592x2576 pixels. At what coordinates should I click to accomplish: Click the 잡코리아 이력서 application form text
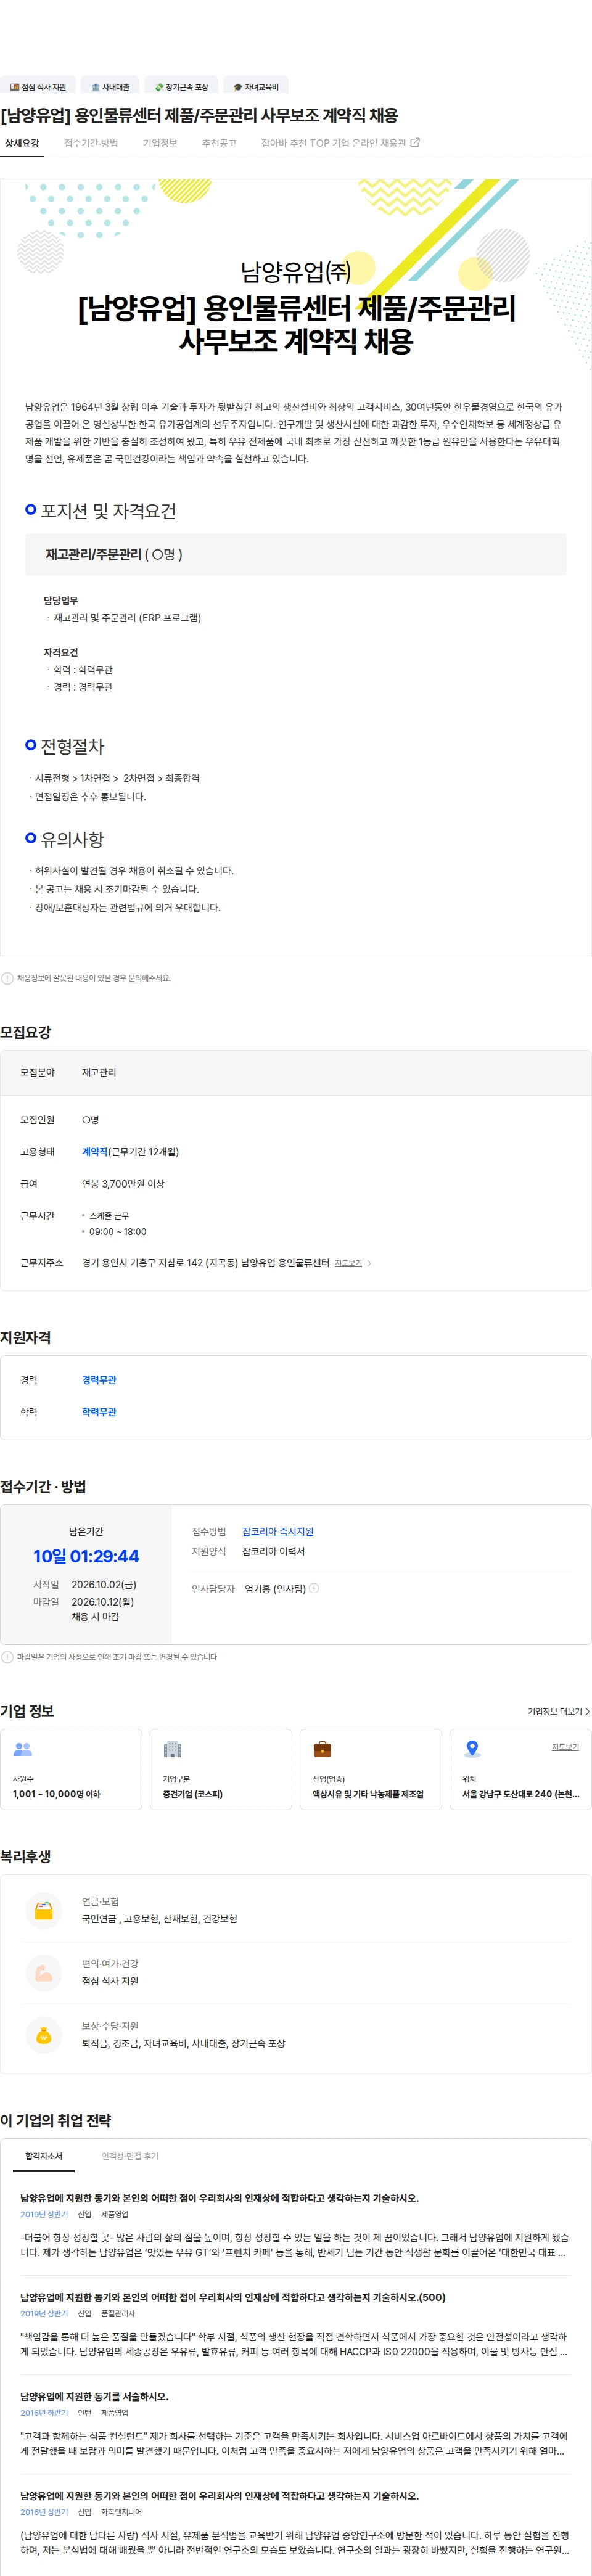click(x=273, y=1551)
